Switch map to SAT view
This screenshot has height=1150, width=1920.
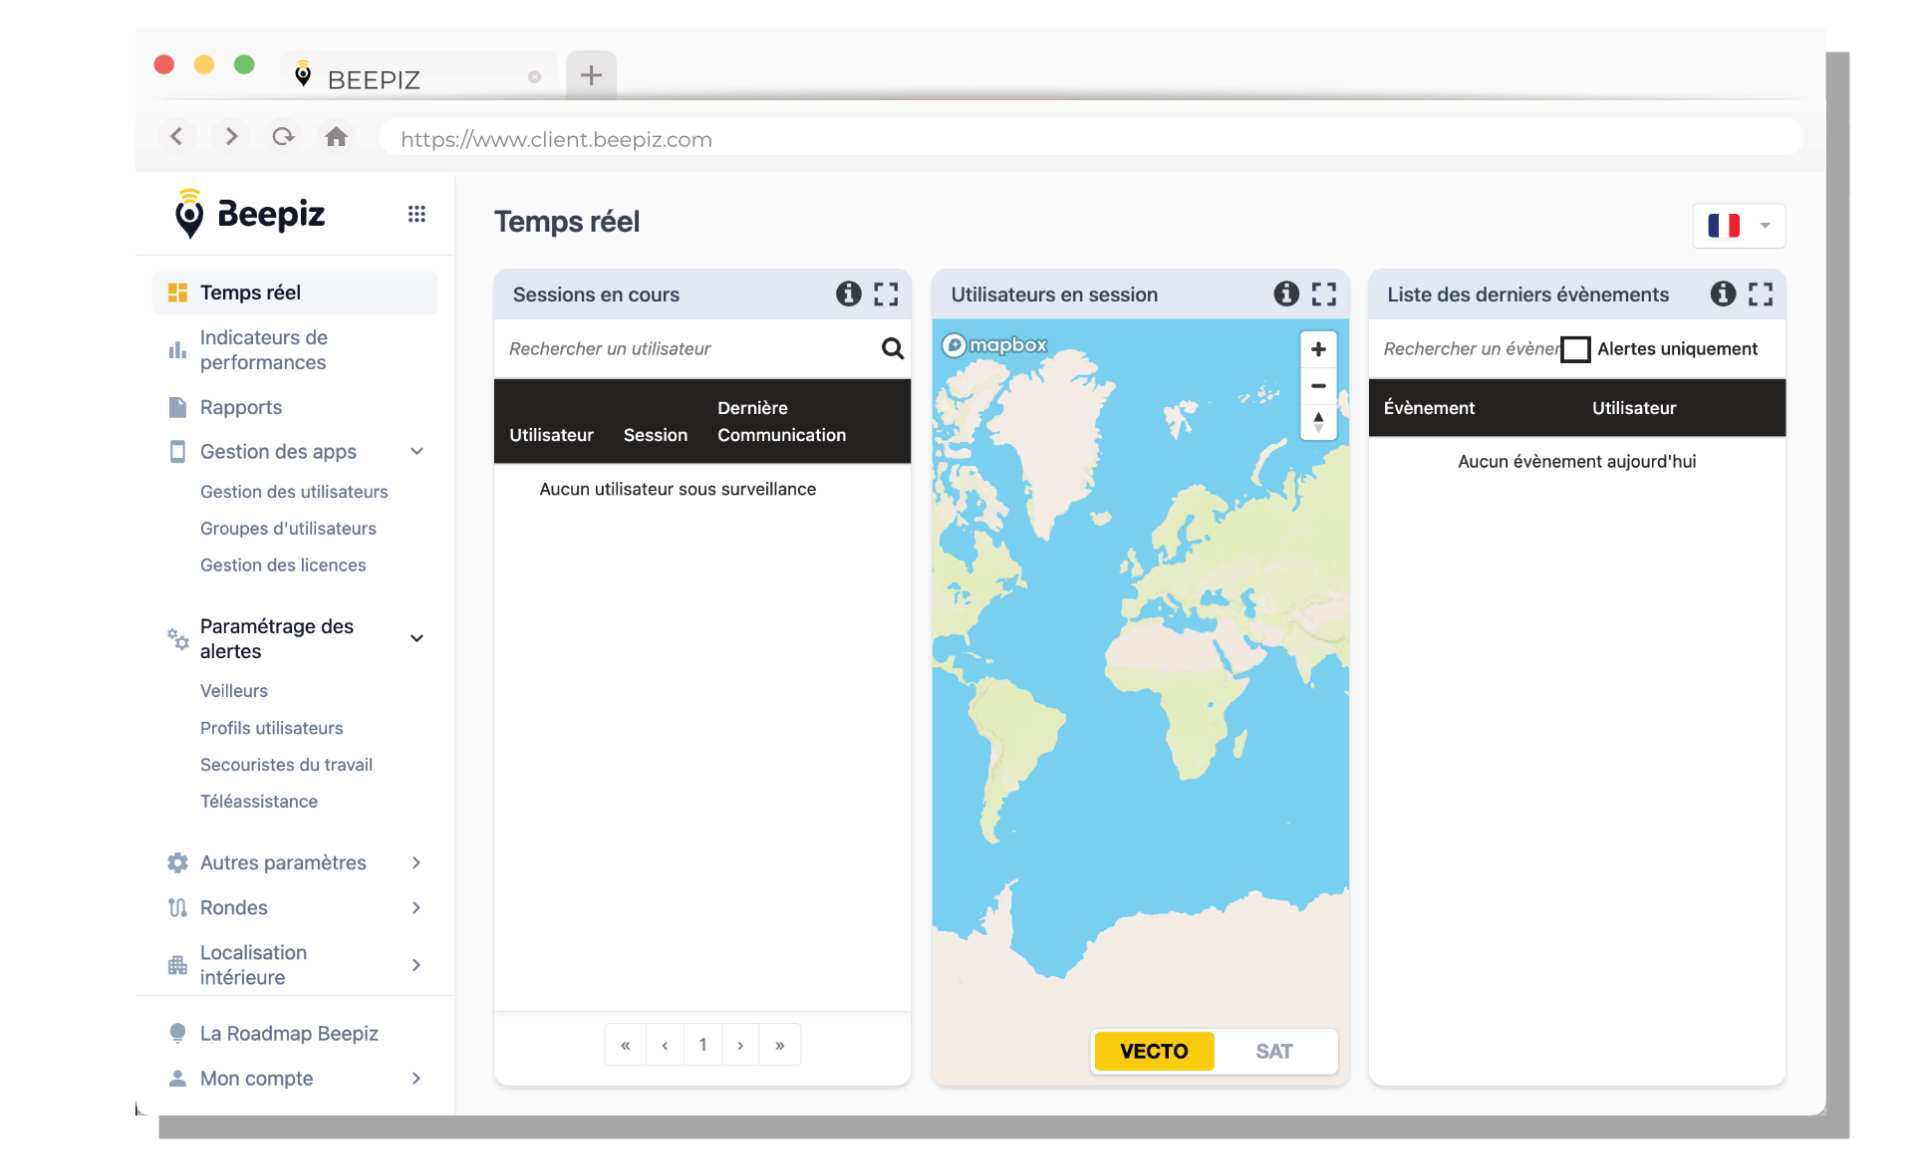click(x=1273, y=1051)
